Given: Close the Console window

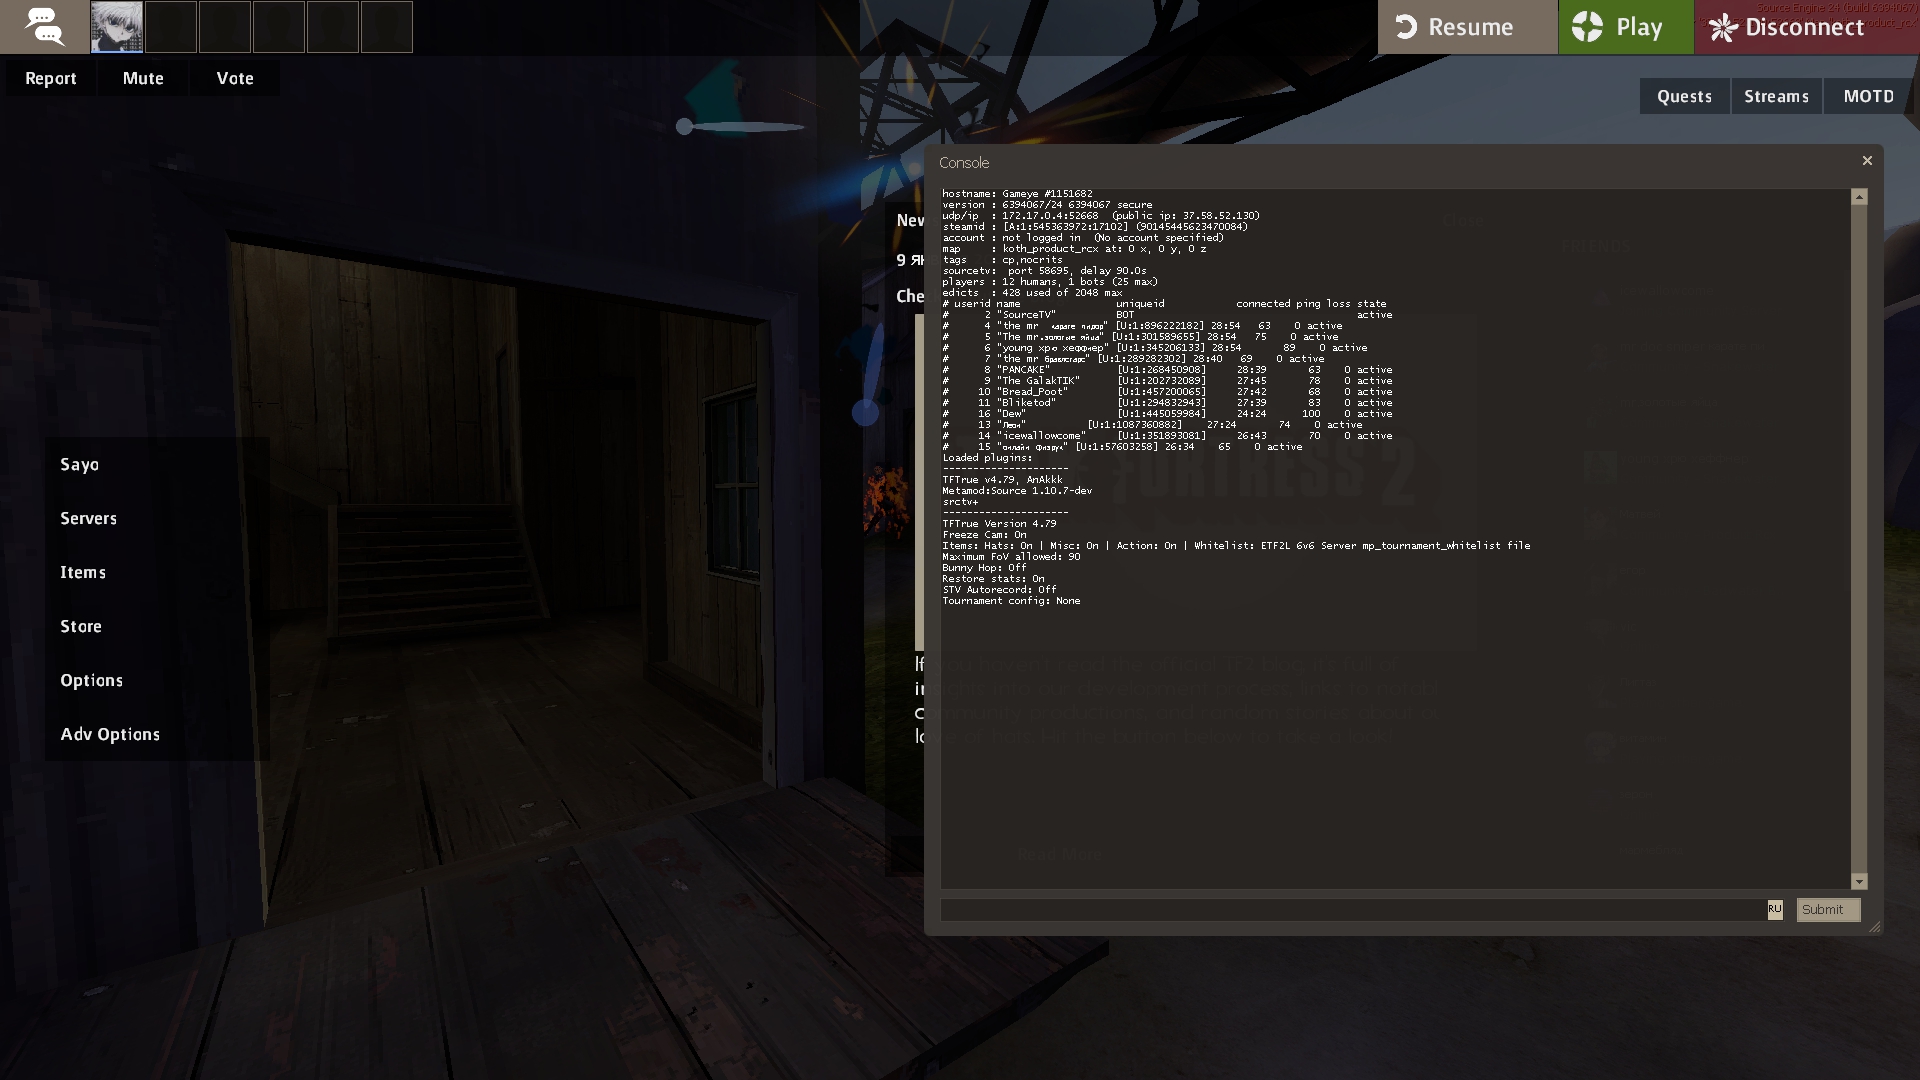Looking at the screenshot, I should [1866, 161].
